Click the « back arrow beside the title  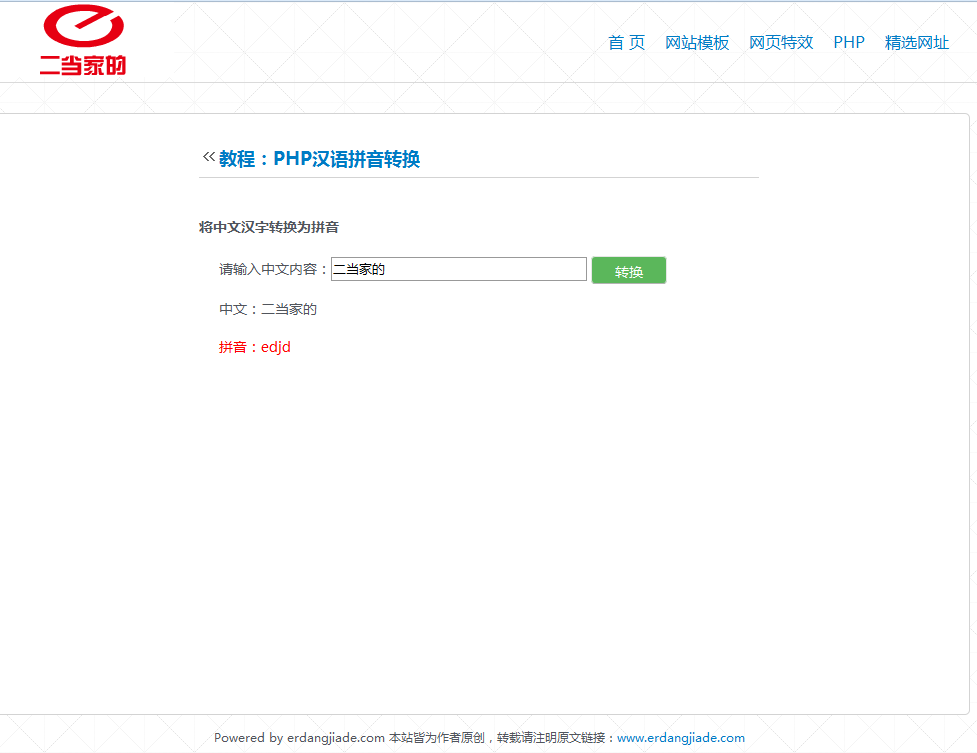click(x=209, y=157)
